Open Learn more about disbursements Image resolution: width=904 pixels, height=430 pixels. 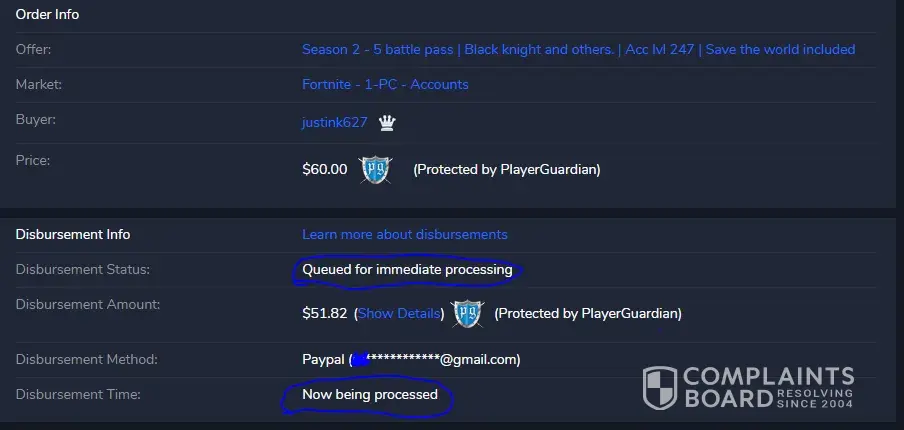point(404,234)
